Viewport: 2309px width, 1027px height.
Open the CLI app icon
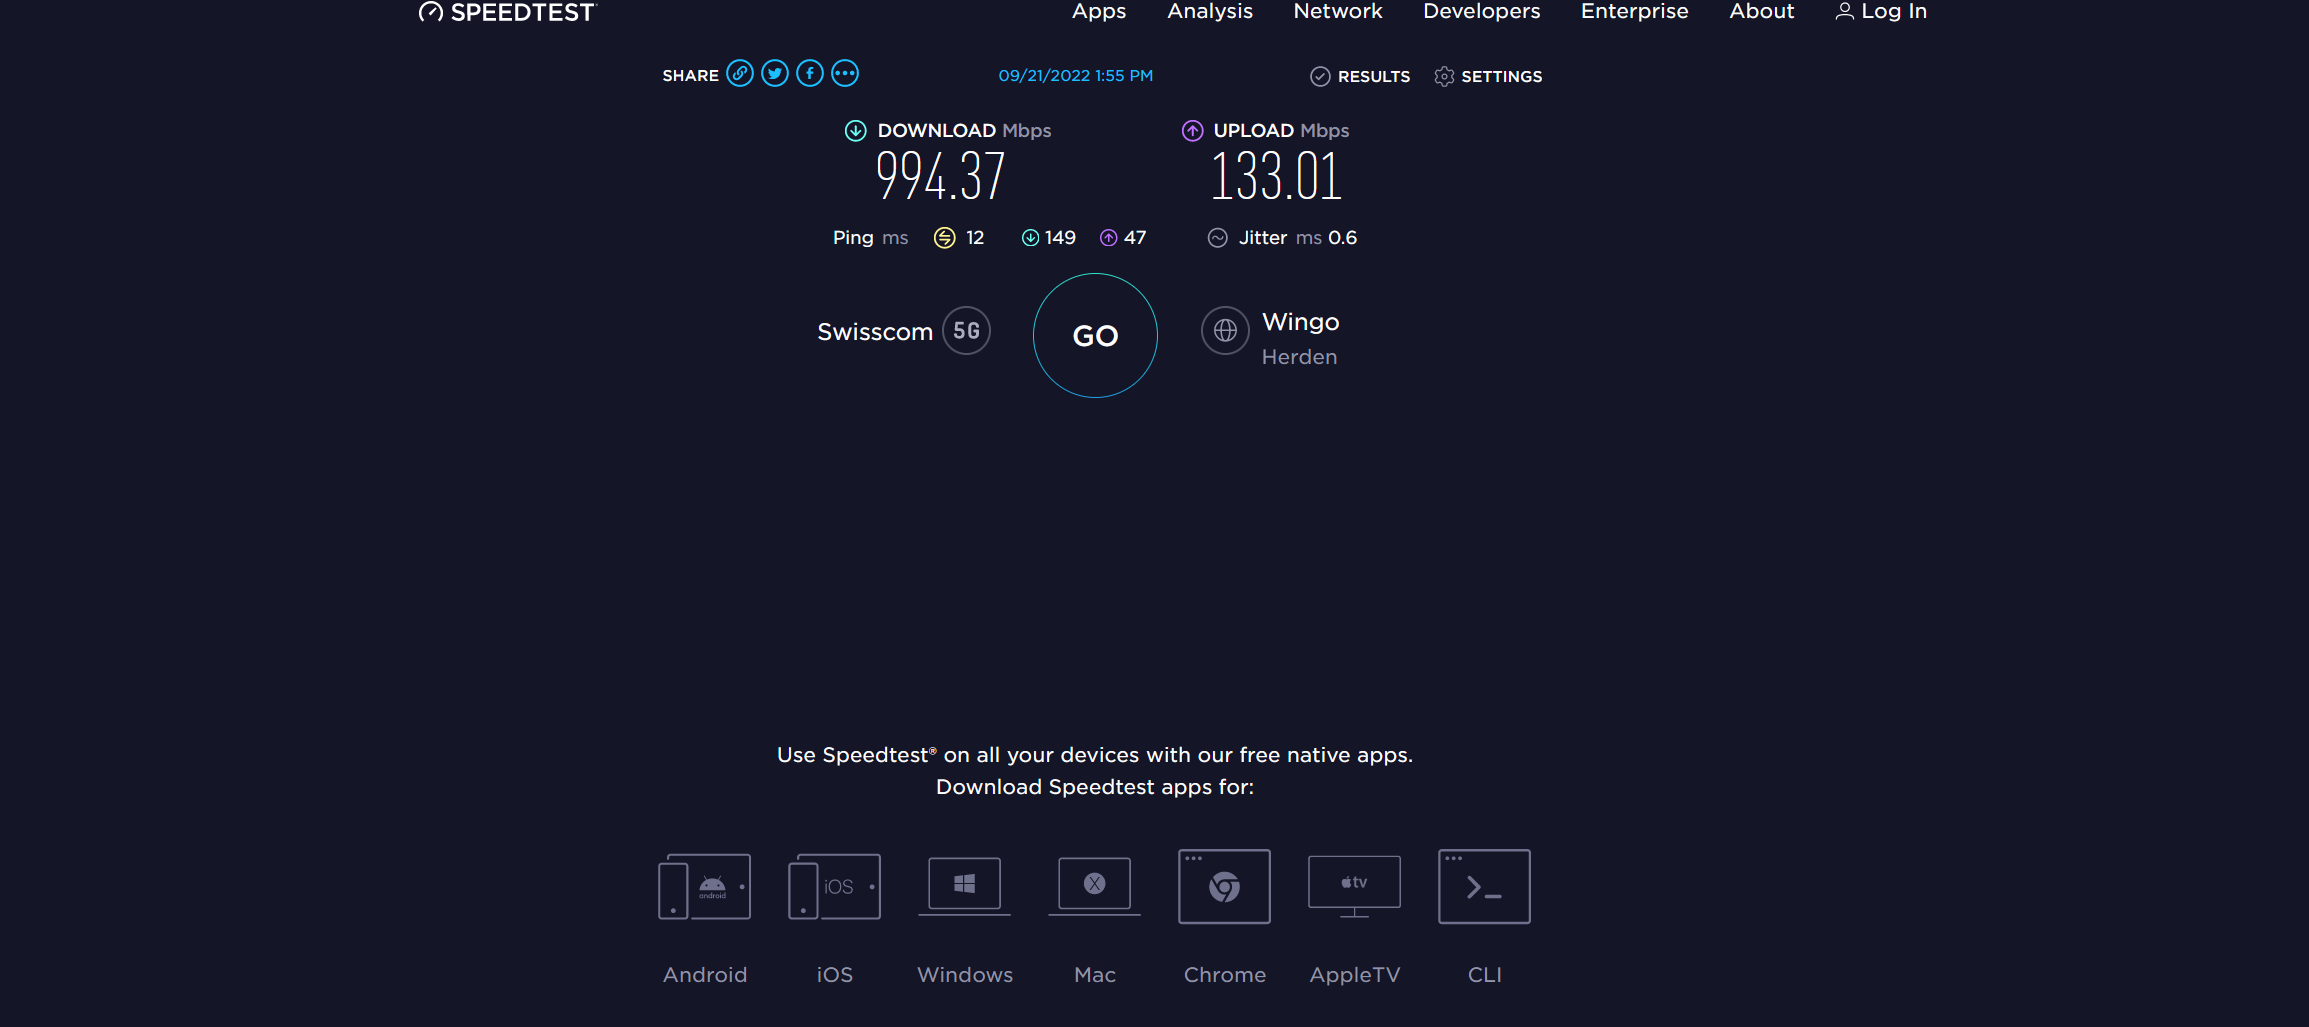[x=1485, y=886]
